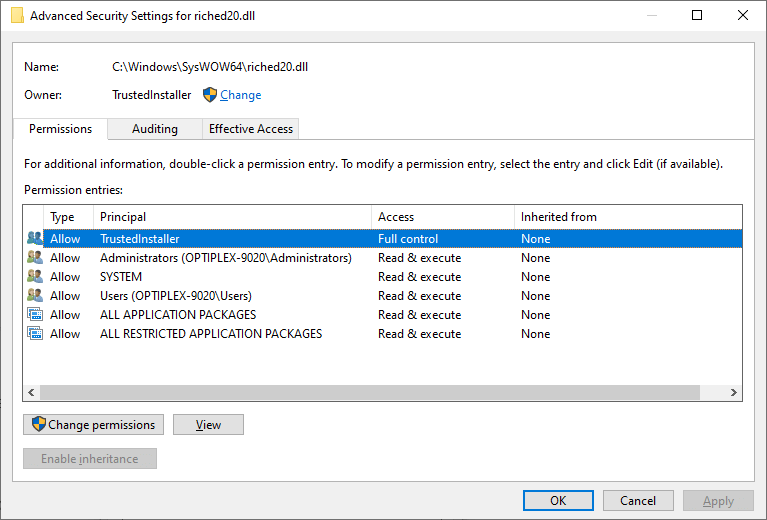Image resolution: width=767 pixels, height=520 pixels.
Task: Click the Cancel button
Action: click(x=638, y=500)
